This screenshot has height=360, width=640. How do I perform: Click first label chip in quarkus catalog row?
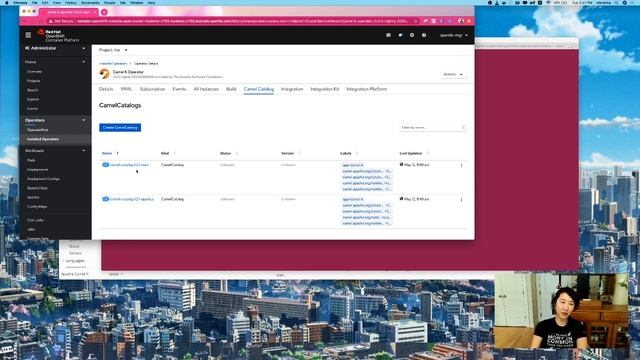[x=353, y=200]
